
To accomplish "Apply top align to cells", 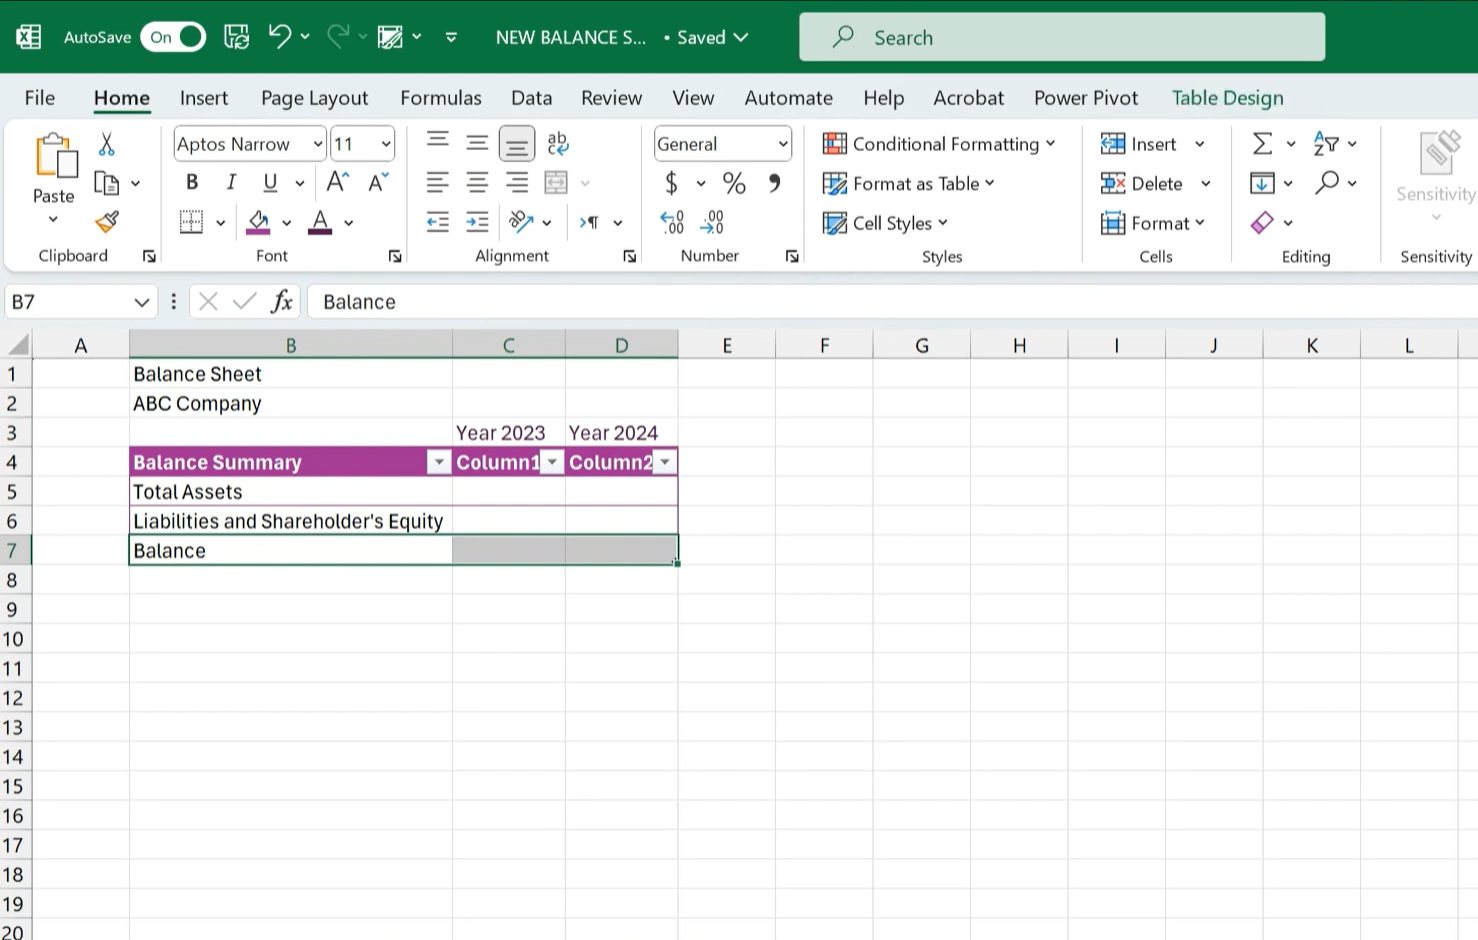I will click(437, 143).
